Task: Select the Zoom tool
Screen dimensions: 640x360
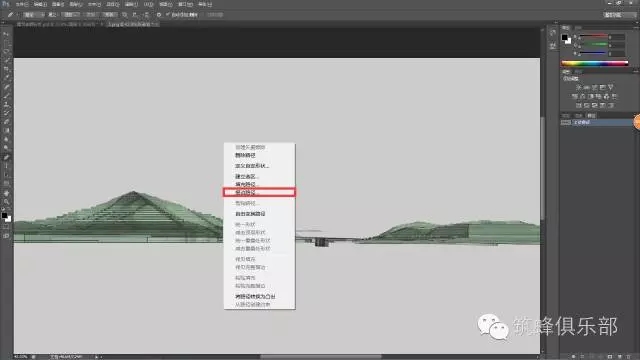Action: pos(6,202)
